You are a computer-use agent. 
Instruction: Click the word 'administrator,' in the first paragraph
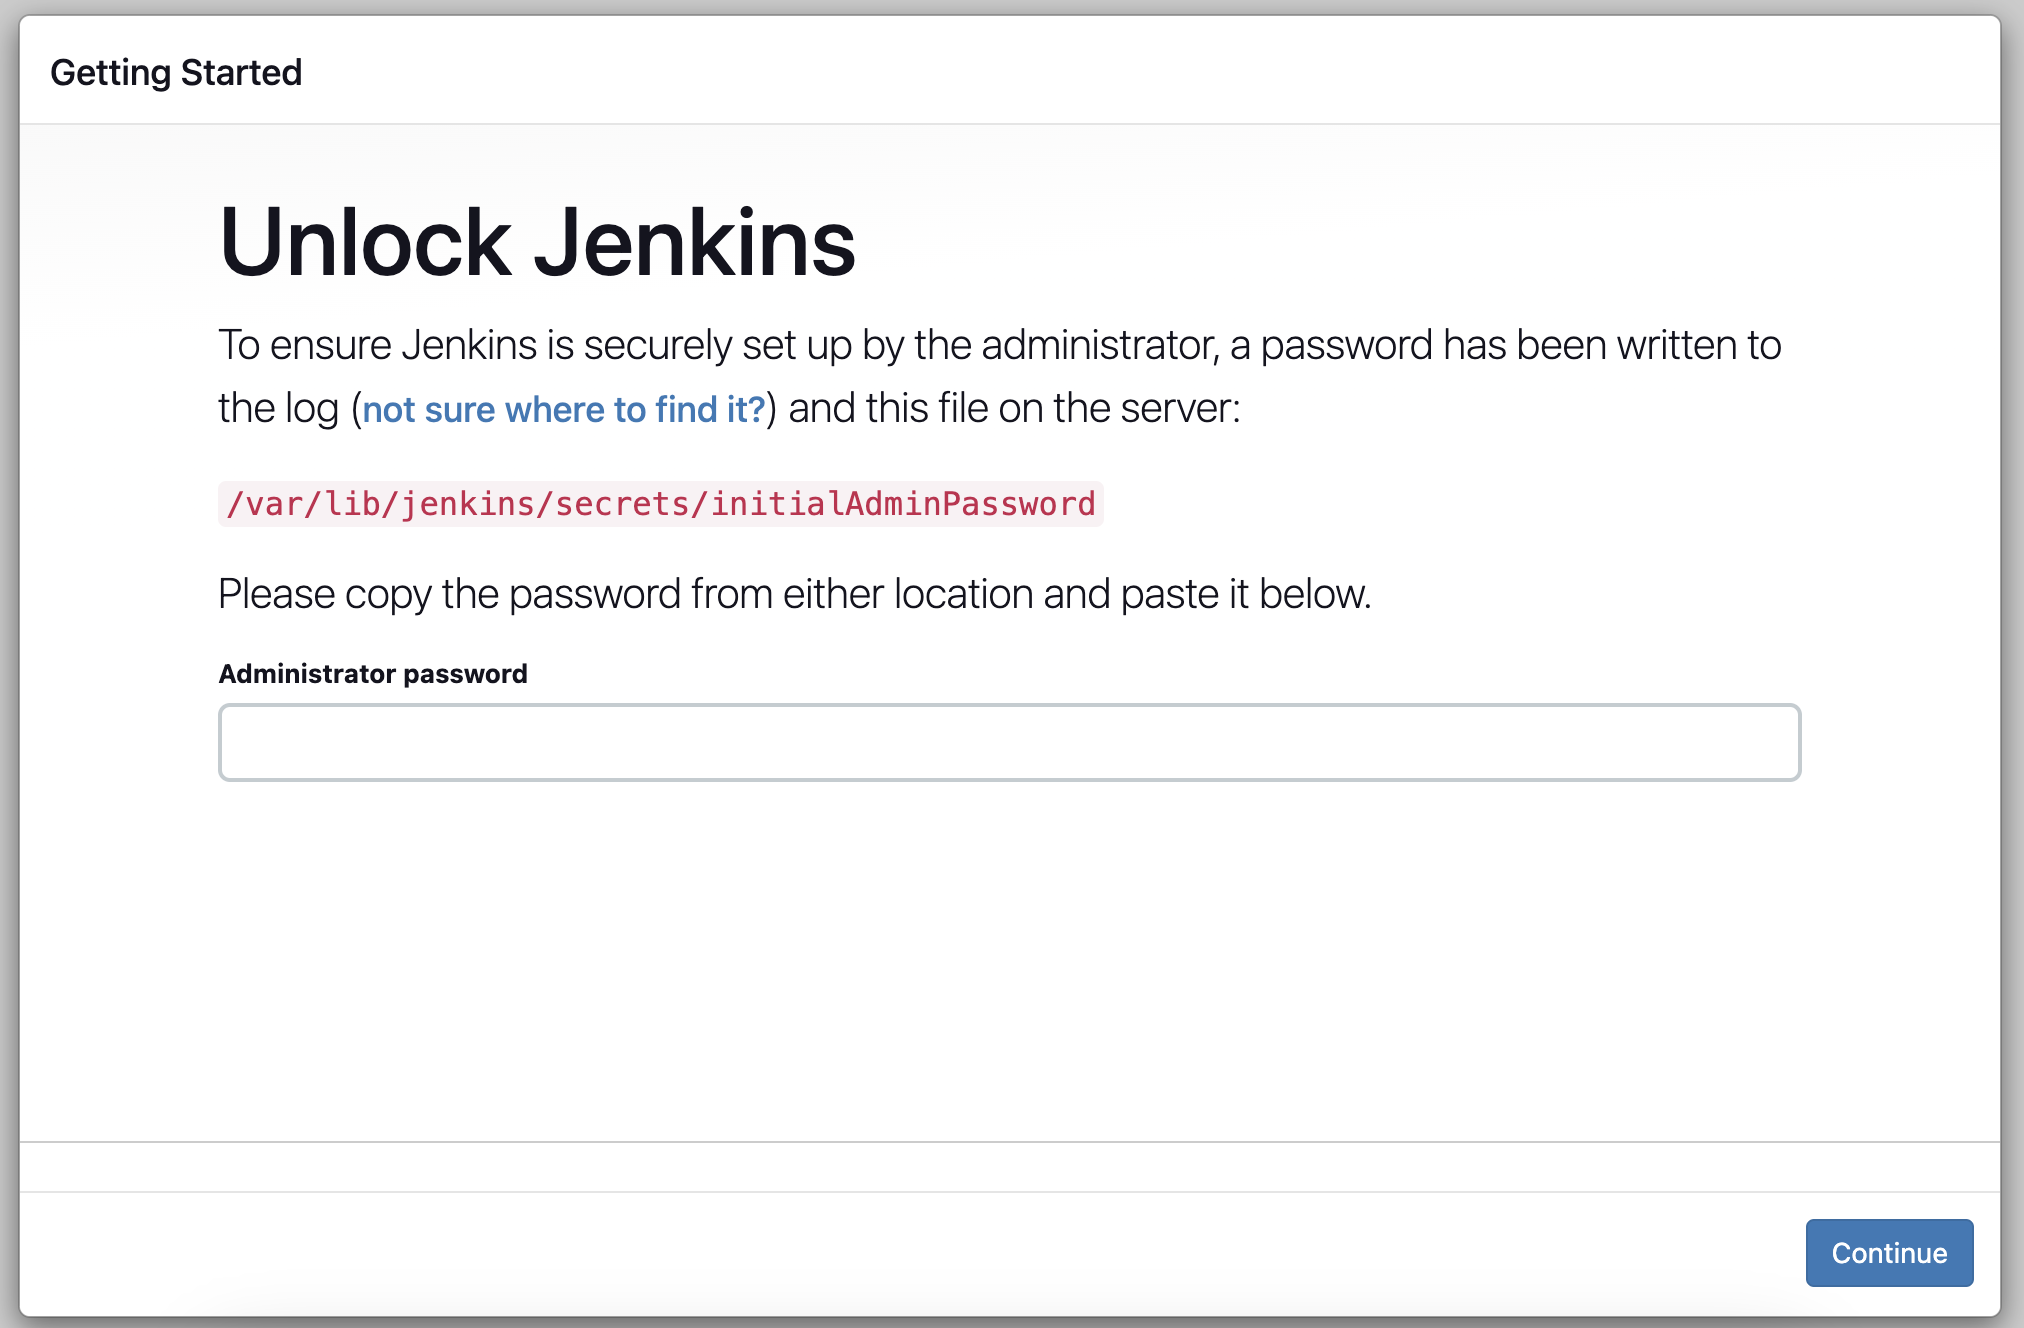(1100, 345)
